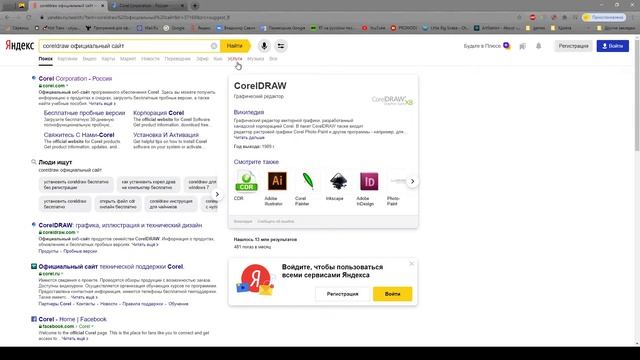Image resolution: width=640 pixels, height=360 pixels.
Task: Expand the arrow next to facebook.com › Corel
Action: coord(93,326)
